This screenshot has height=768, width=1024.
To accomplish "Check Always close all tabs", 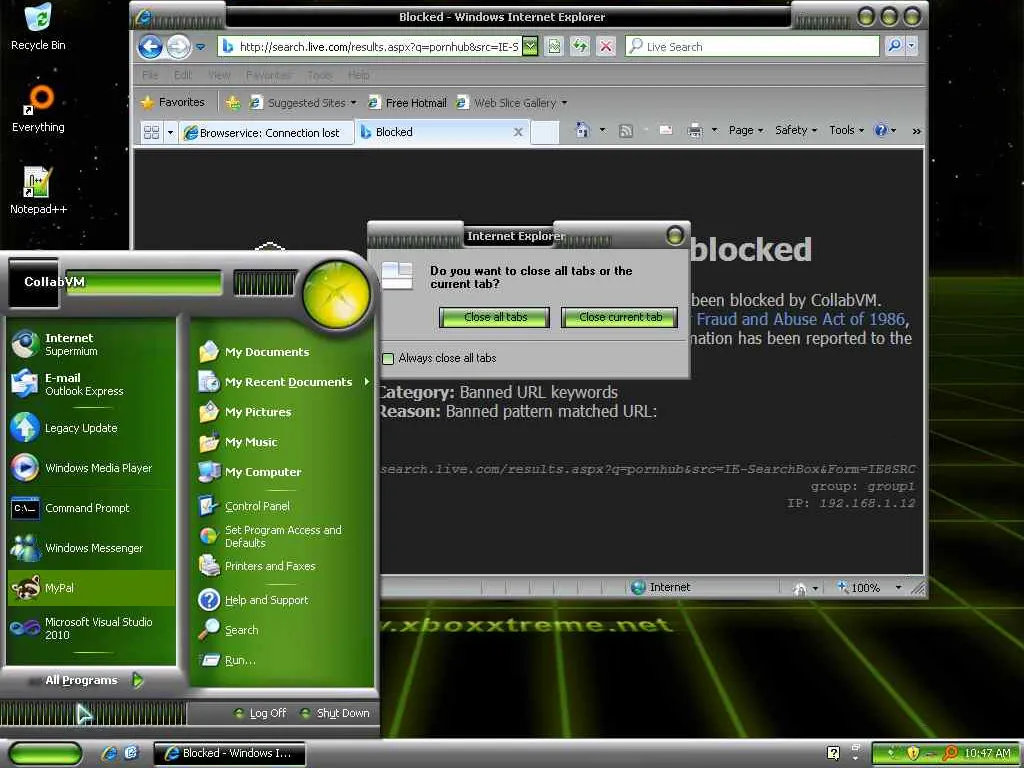I will click(x=388, y=359).
